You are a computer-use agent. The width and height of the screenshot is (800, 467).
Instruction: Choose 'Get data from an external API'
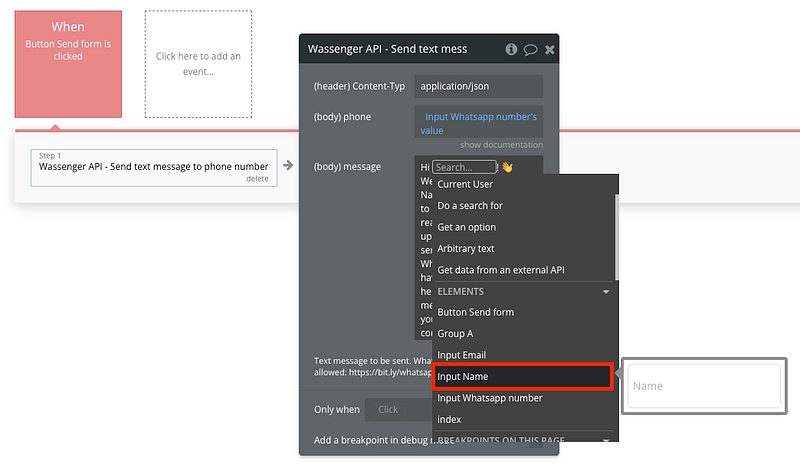pyautogui.click(x=501, y=270)
